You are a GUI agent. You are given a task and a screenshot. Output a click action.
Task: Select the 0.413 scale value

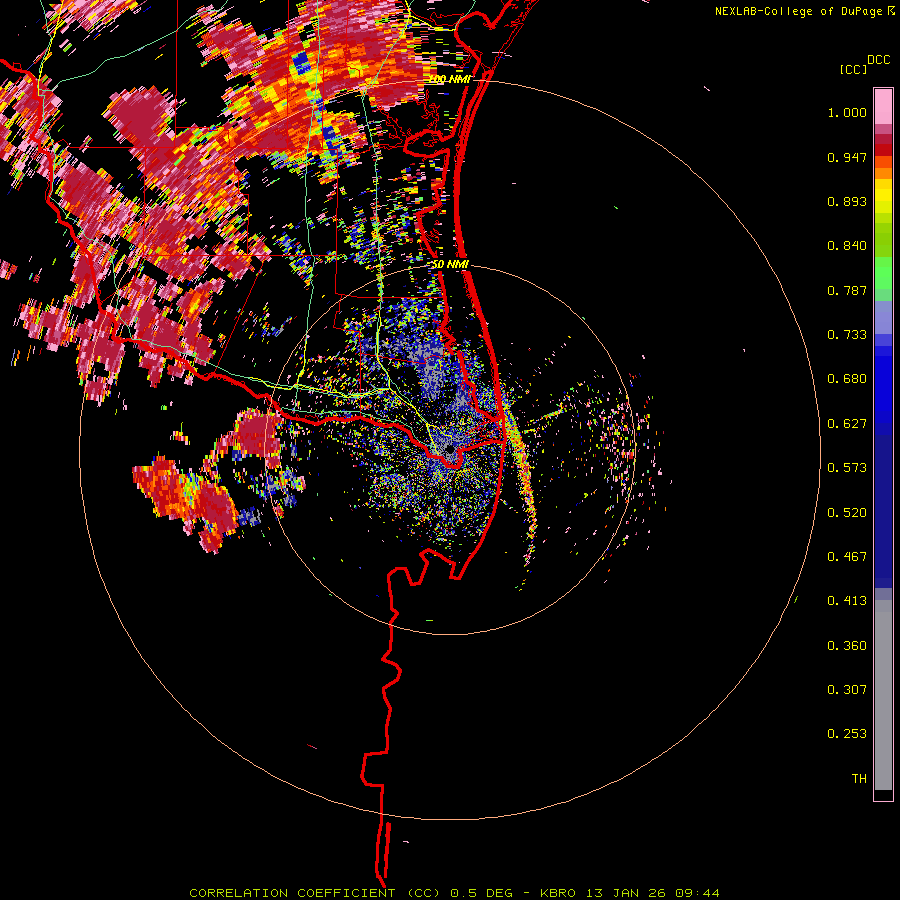pos(847,601)
